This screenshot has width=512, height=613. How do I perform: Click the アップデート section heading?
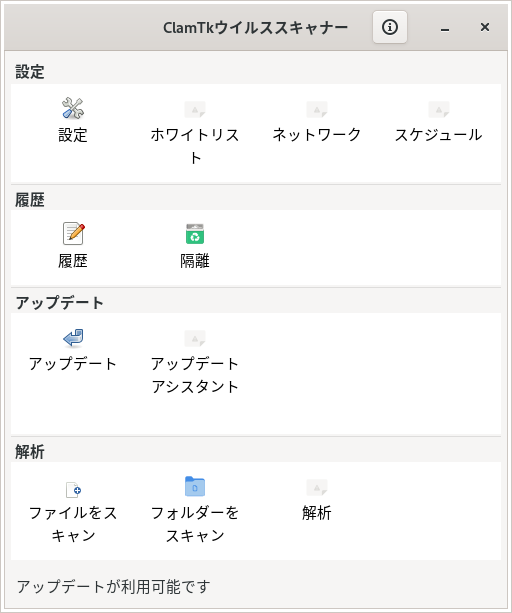[x=59, y=303]
